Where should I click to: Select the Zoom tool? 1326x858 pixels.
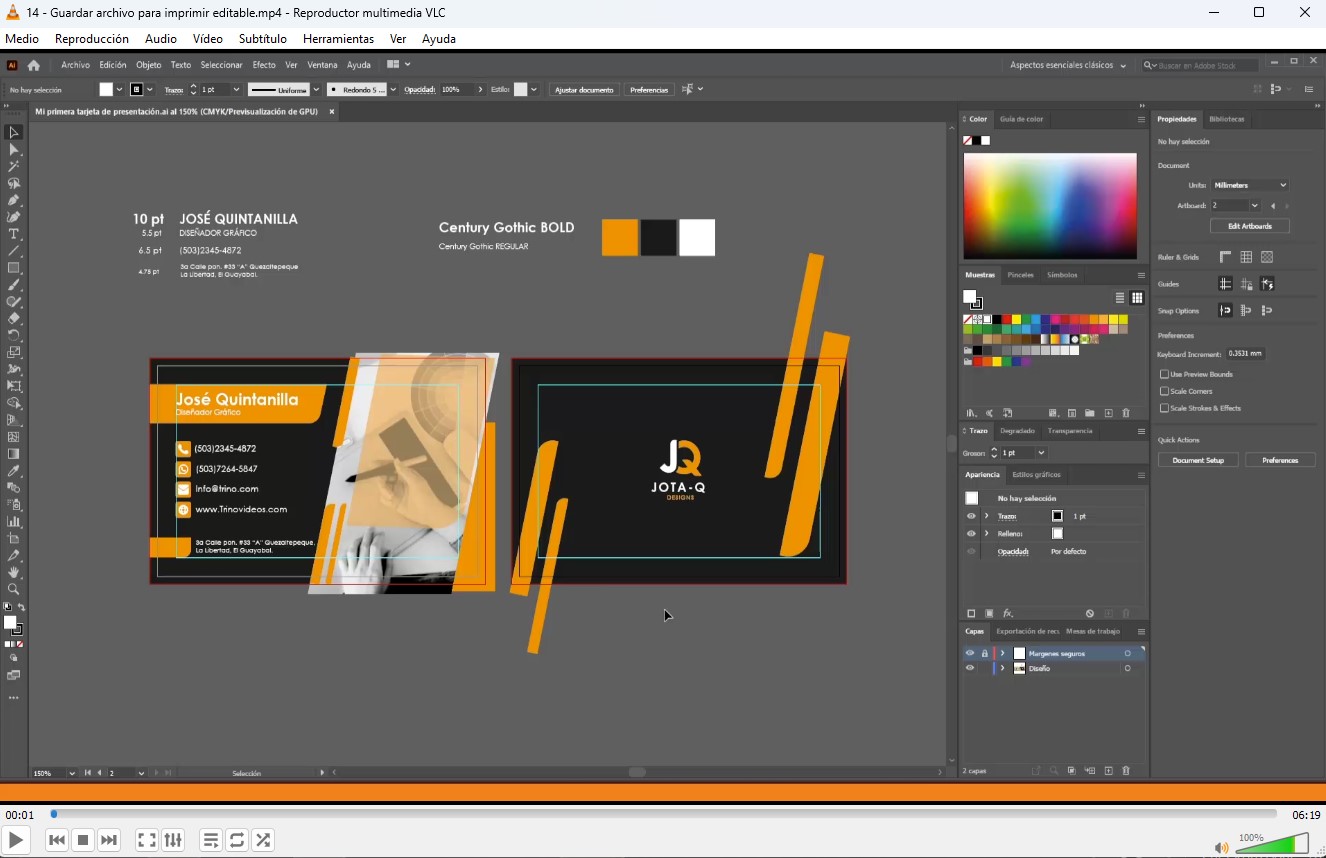click(x=14, y=590)
